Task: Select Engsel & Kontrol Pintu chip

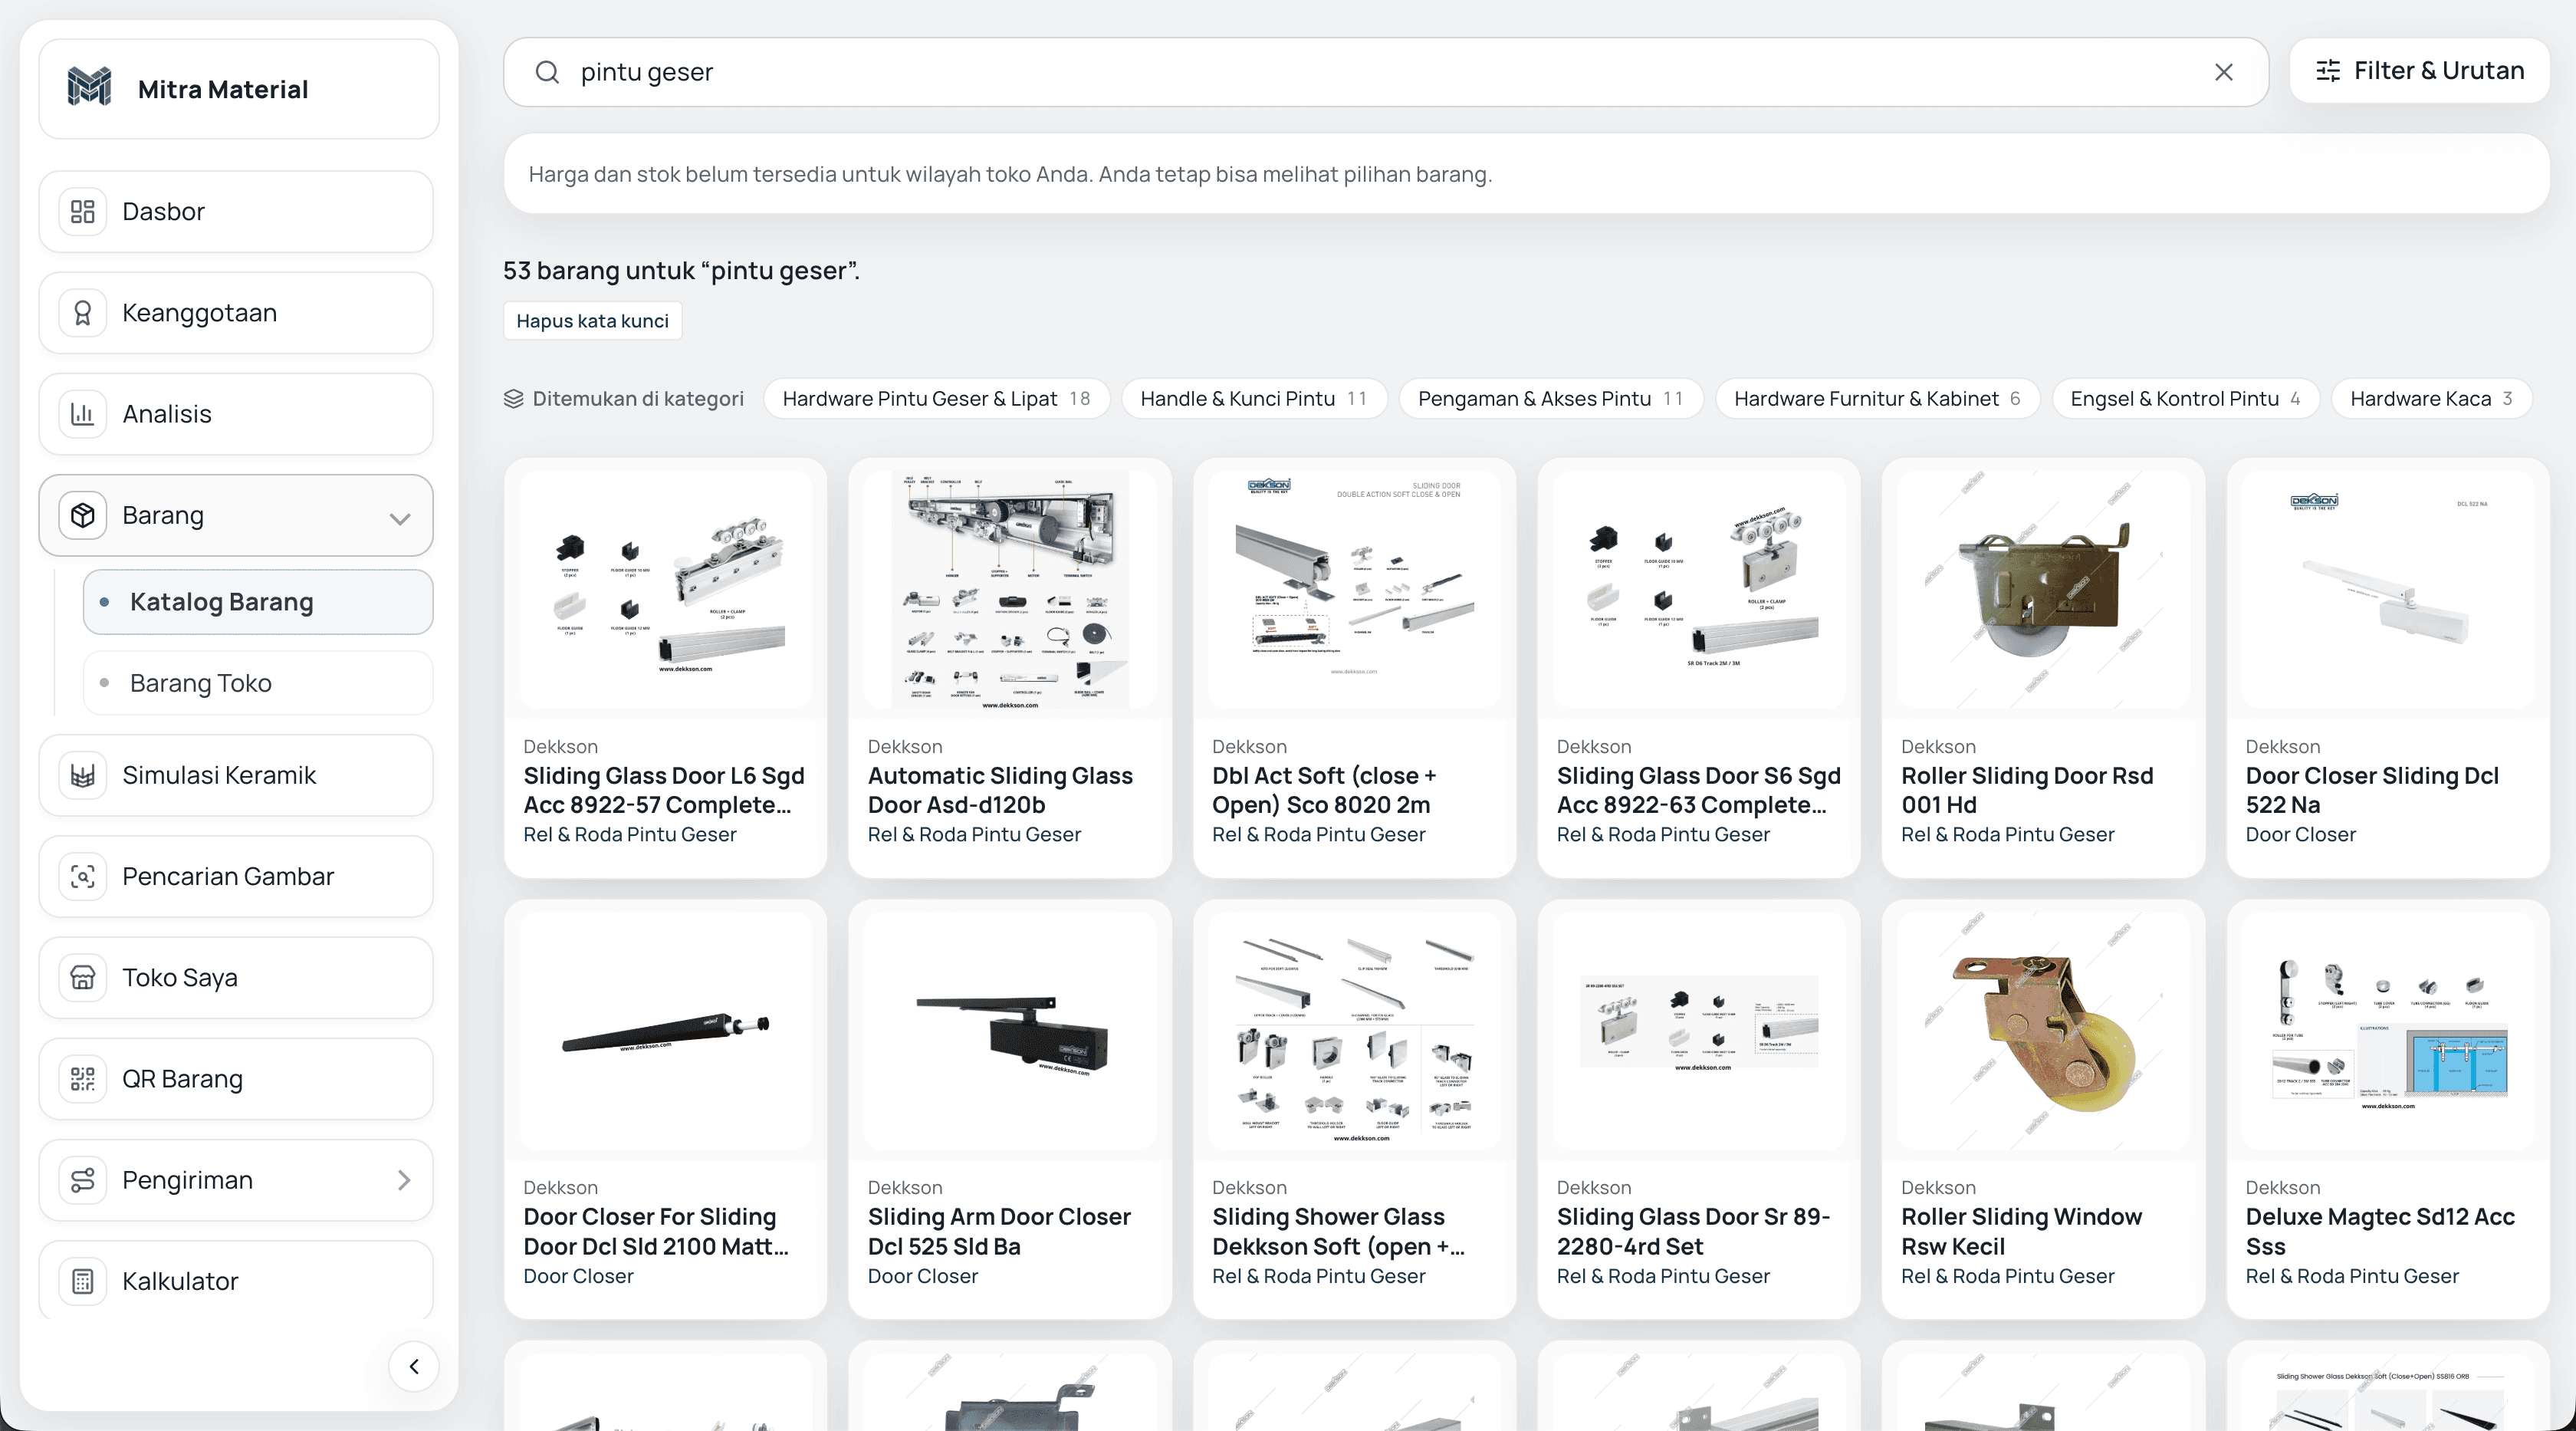Action: click(x=2185, y=399)
